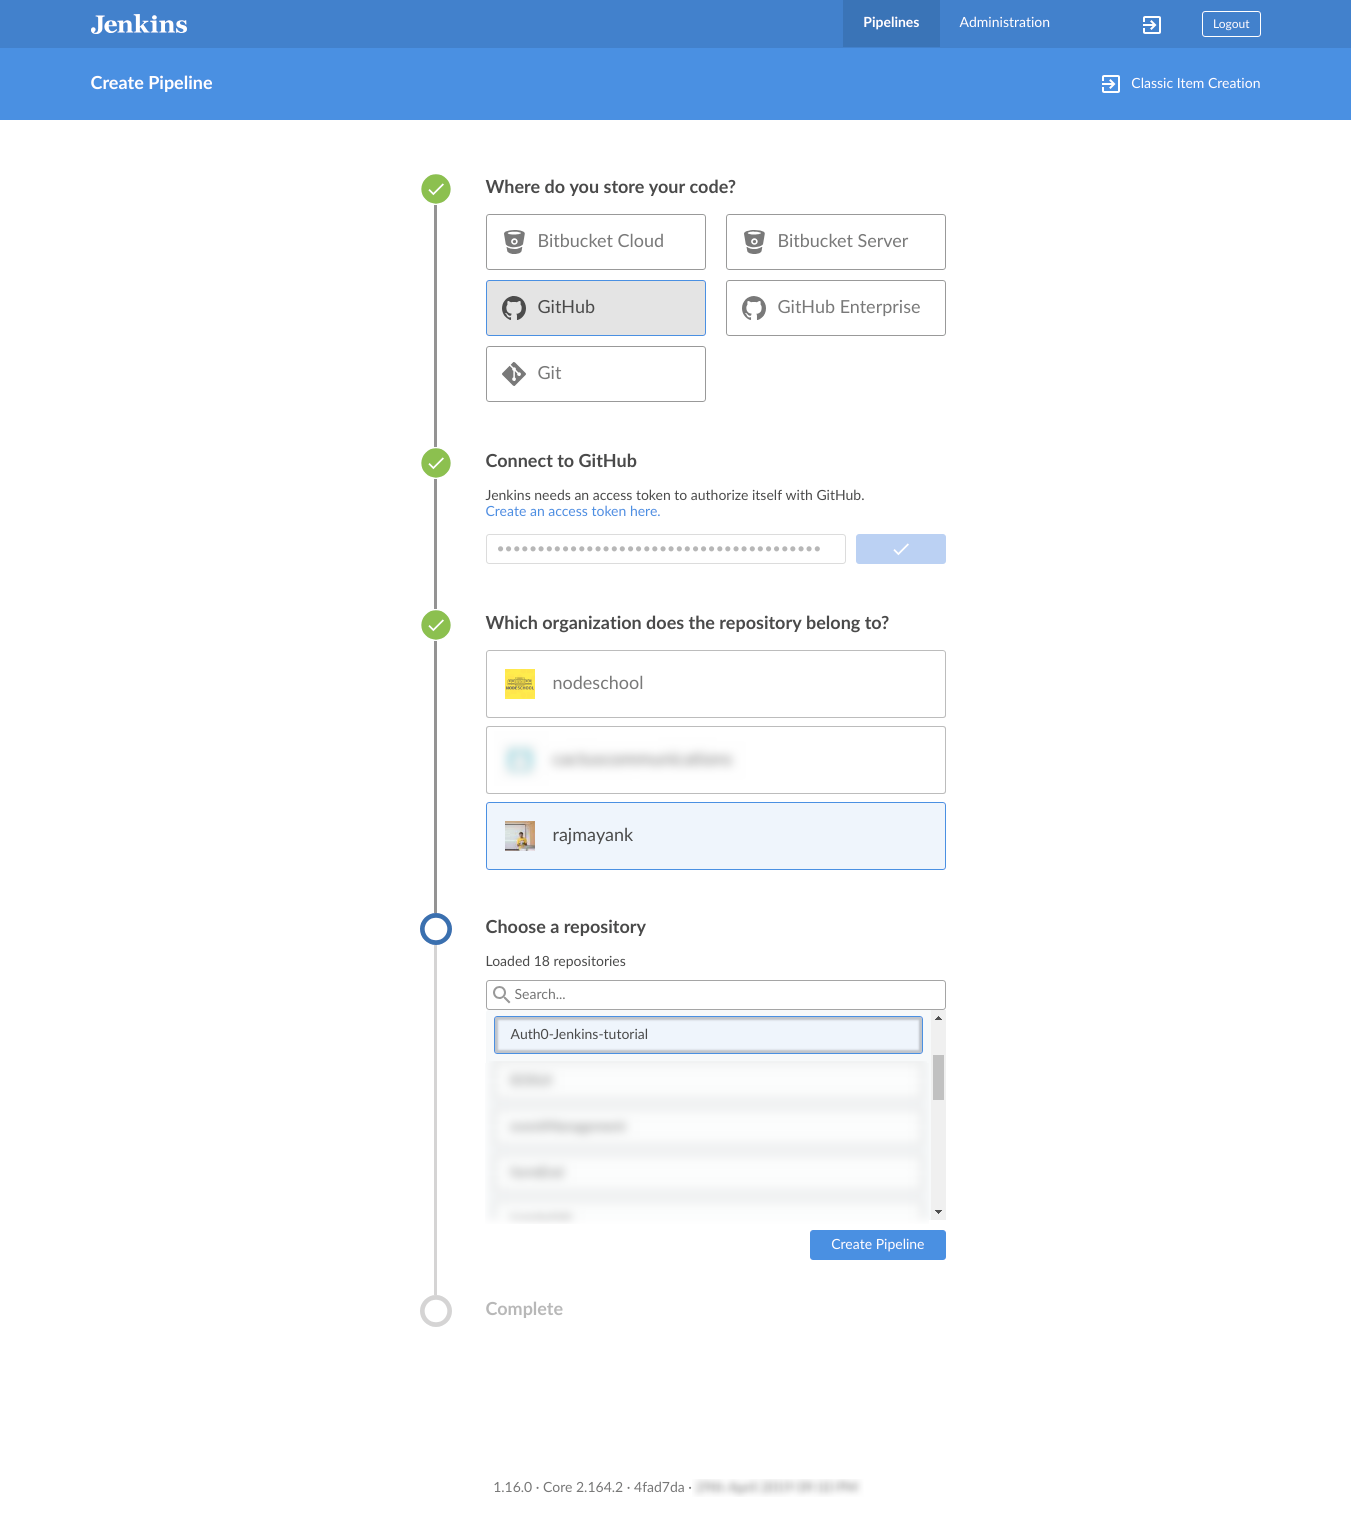Click the repository list scrollbar thumb

coord(938,1077)
